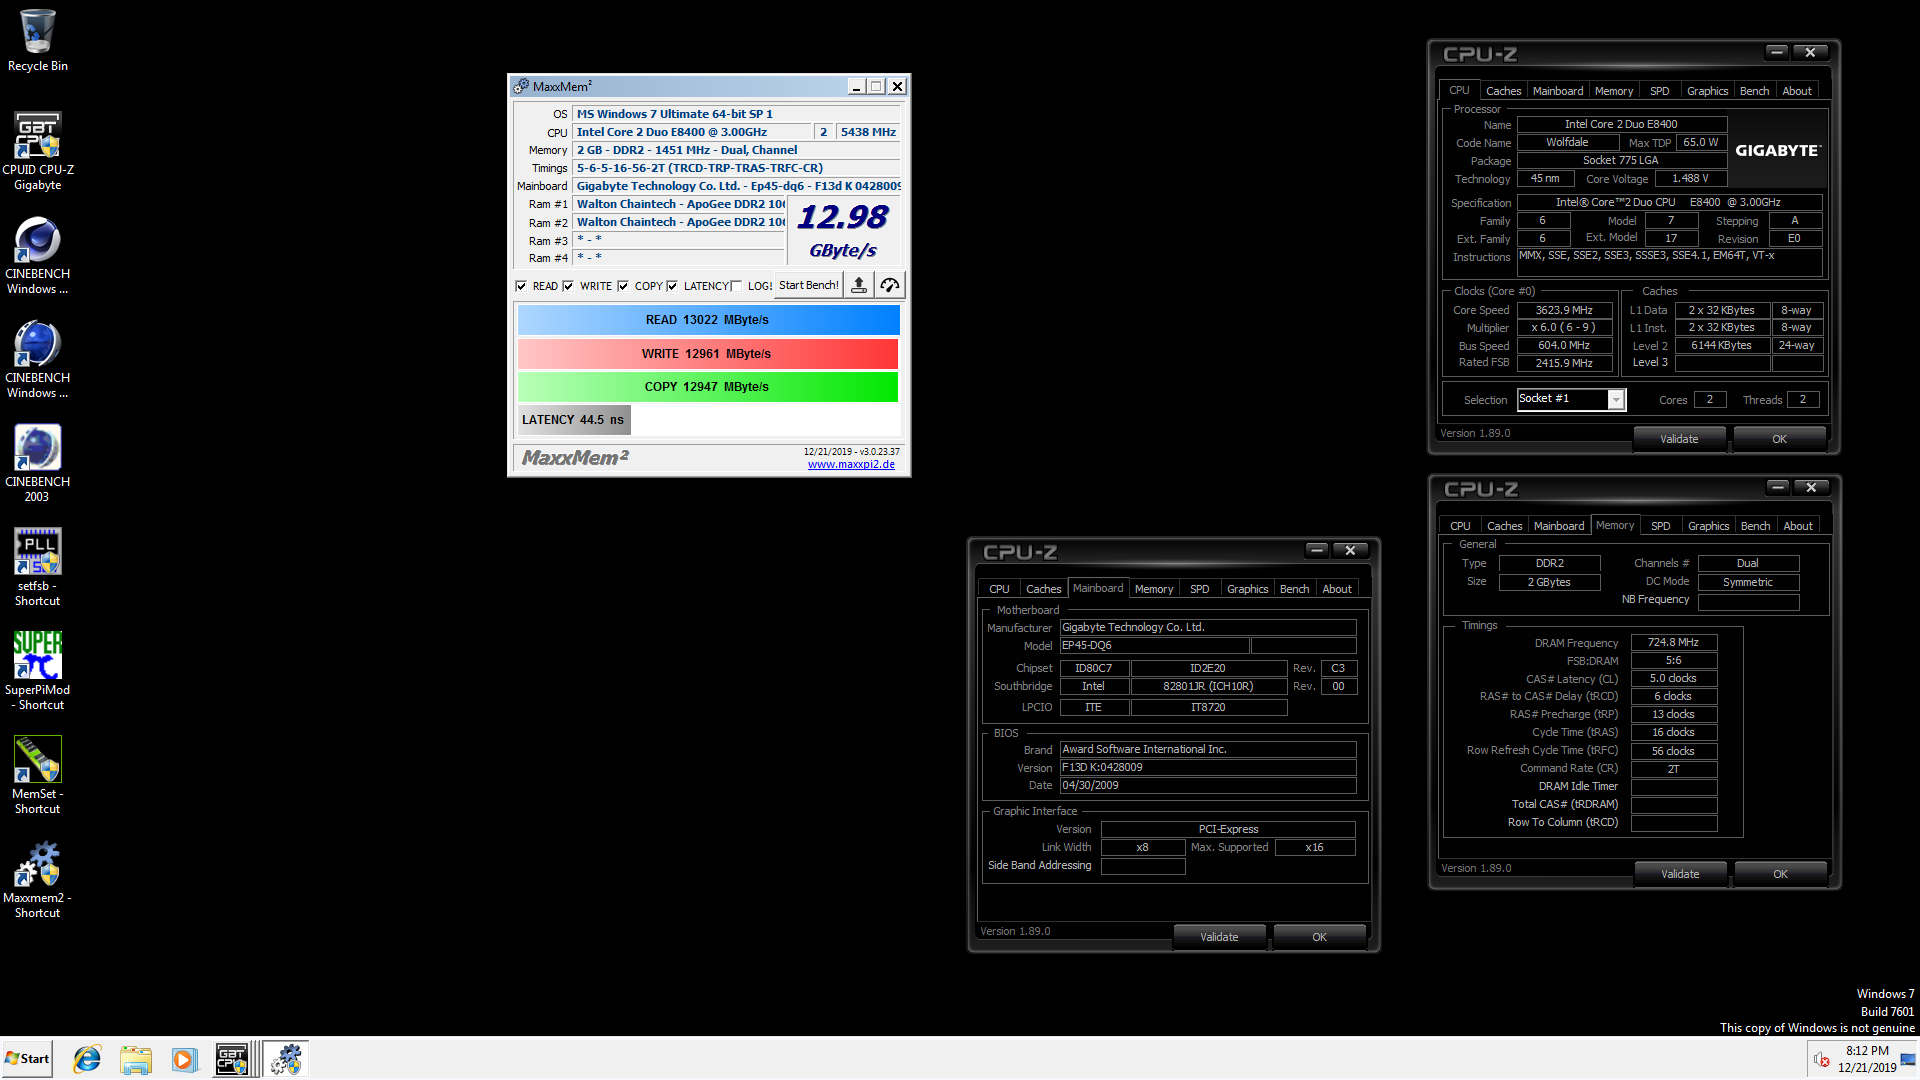Click the GIGABYTE logo in CPU-Z
The width and height of the screenshot is (1920, 1080).
coord(1778,151)
